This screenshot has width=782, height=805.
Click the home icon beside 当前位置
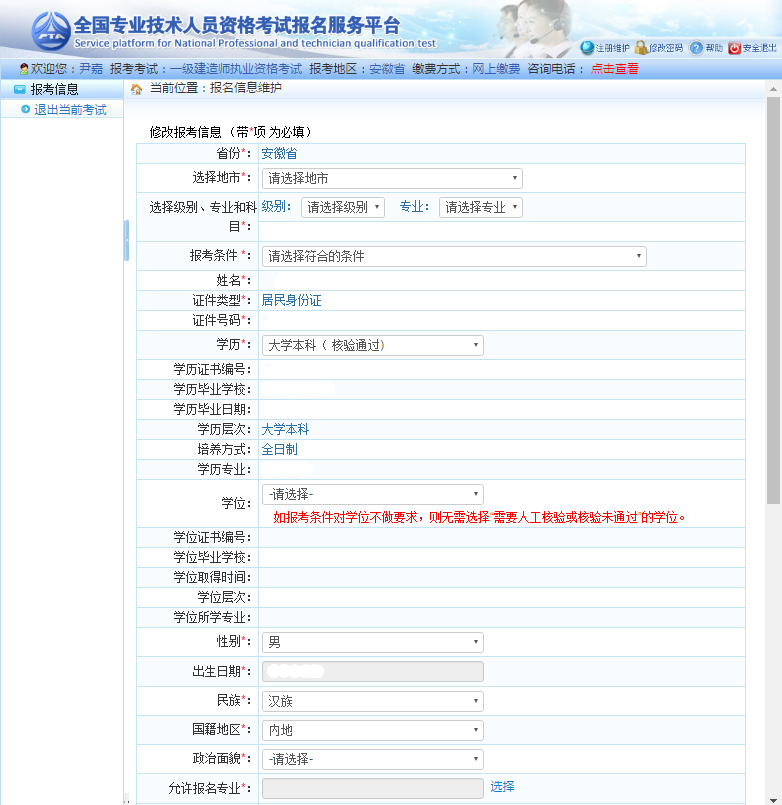[137, 89]
